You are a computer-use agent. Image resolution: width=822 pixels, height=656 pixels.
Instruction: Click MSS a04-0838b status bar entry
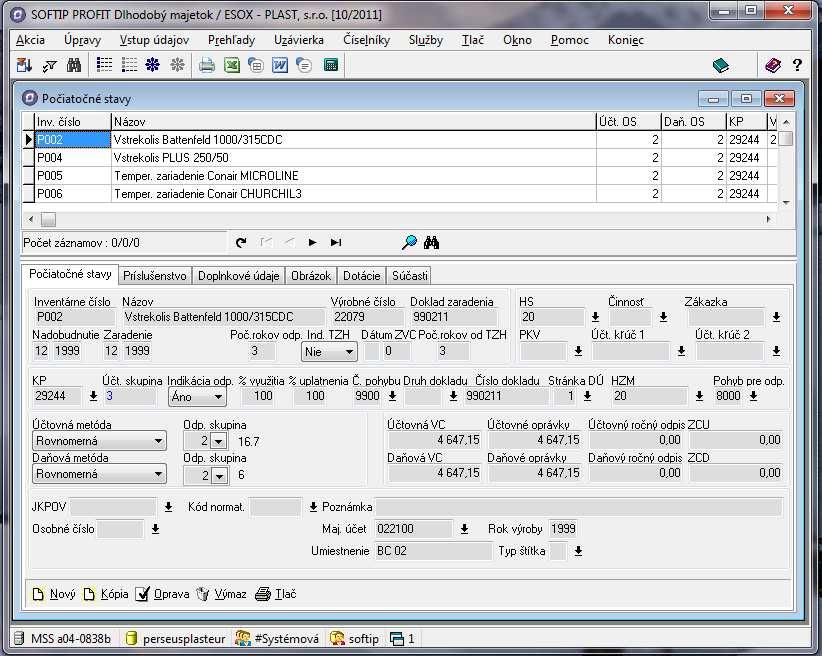[62, 639]
